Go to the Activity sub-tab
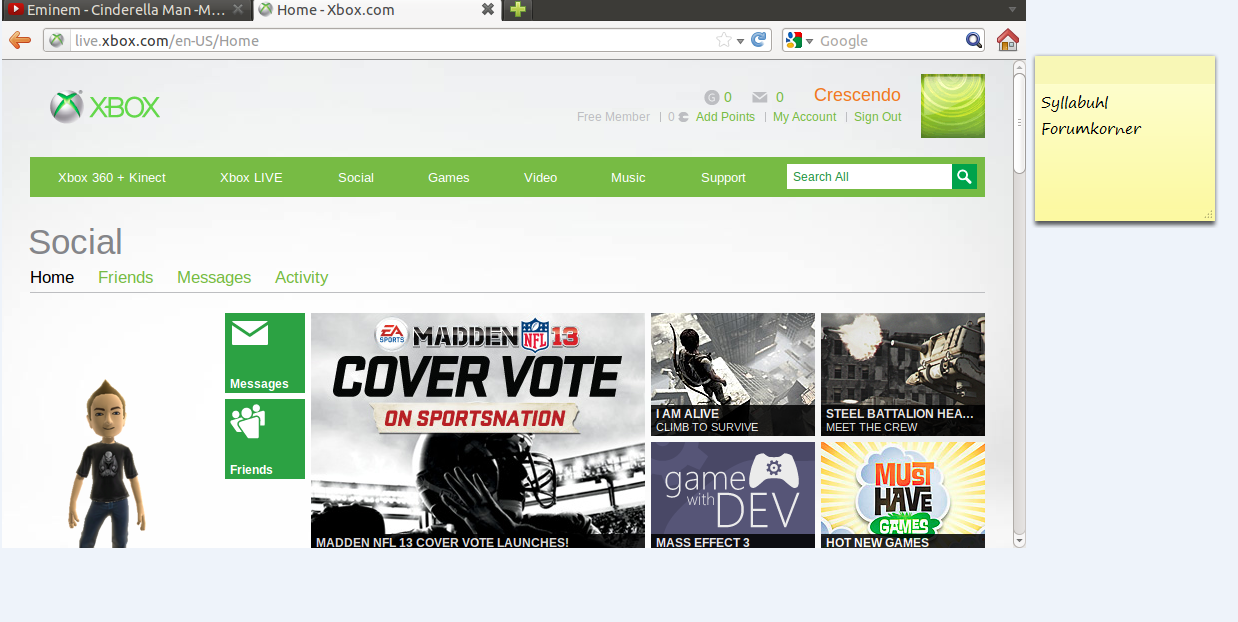This screenshot has height=622, width=1238. pos(302,277)
